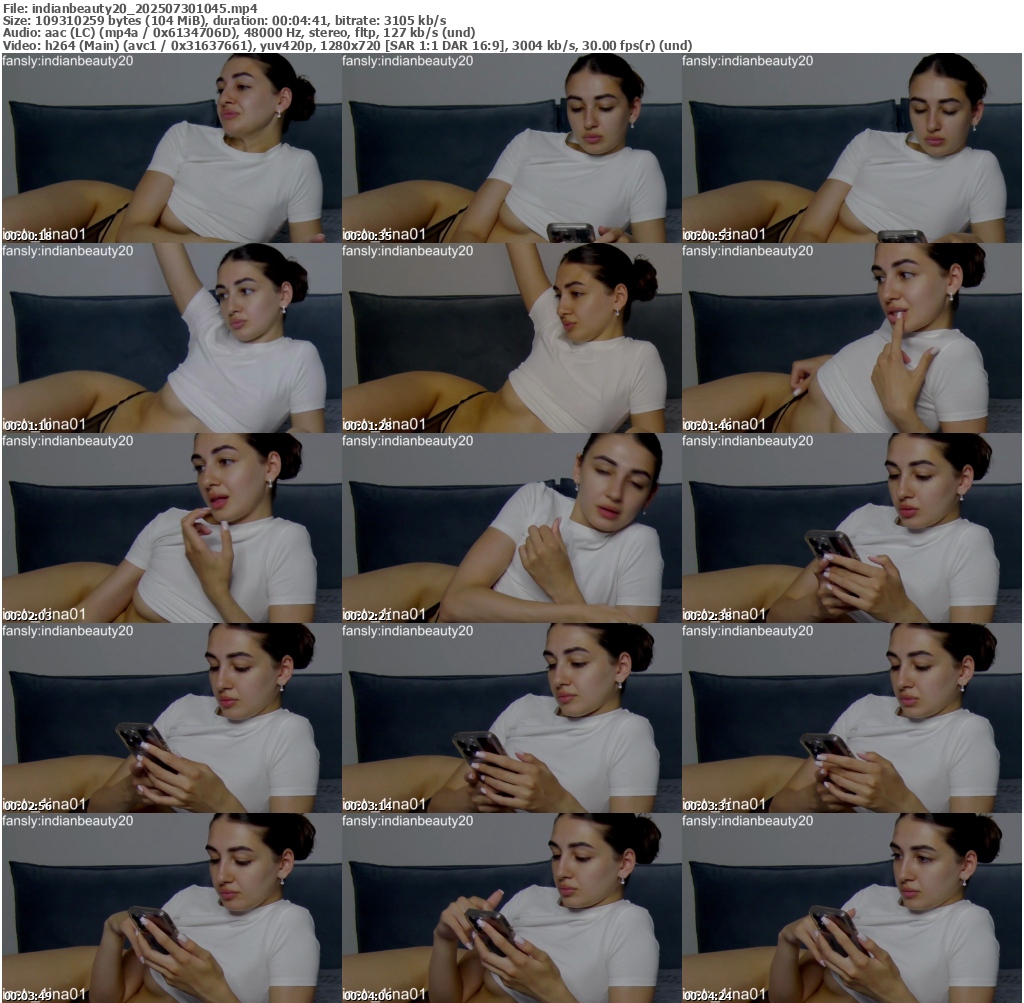Click the 'File: indianbeauty20_202507301045.mp4' header line

pyautogui.click(x=131, y=8)
